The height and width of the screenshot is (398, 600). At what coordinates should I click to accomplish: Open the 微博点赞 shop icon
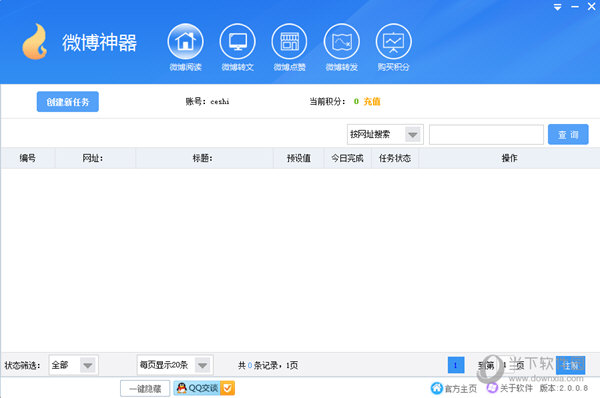pyautogui.click(x=289, y=42)
